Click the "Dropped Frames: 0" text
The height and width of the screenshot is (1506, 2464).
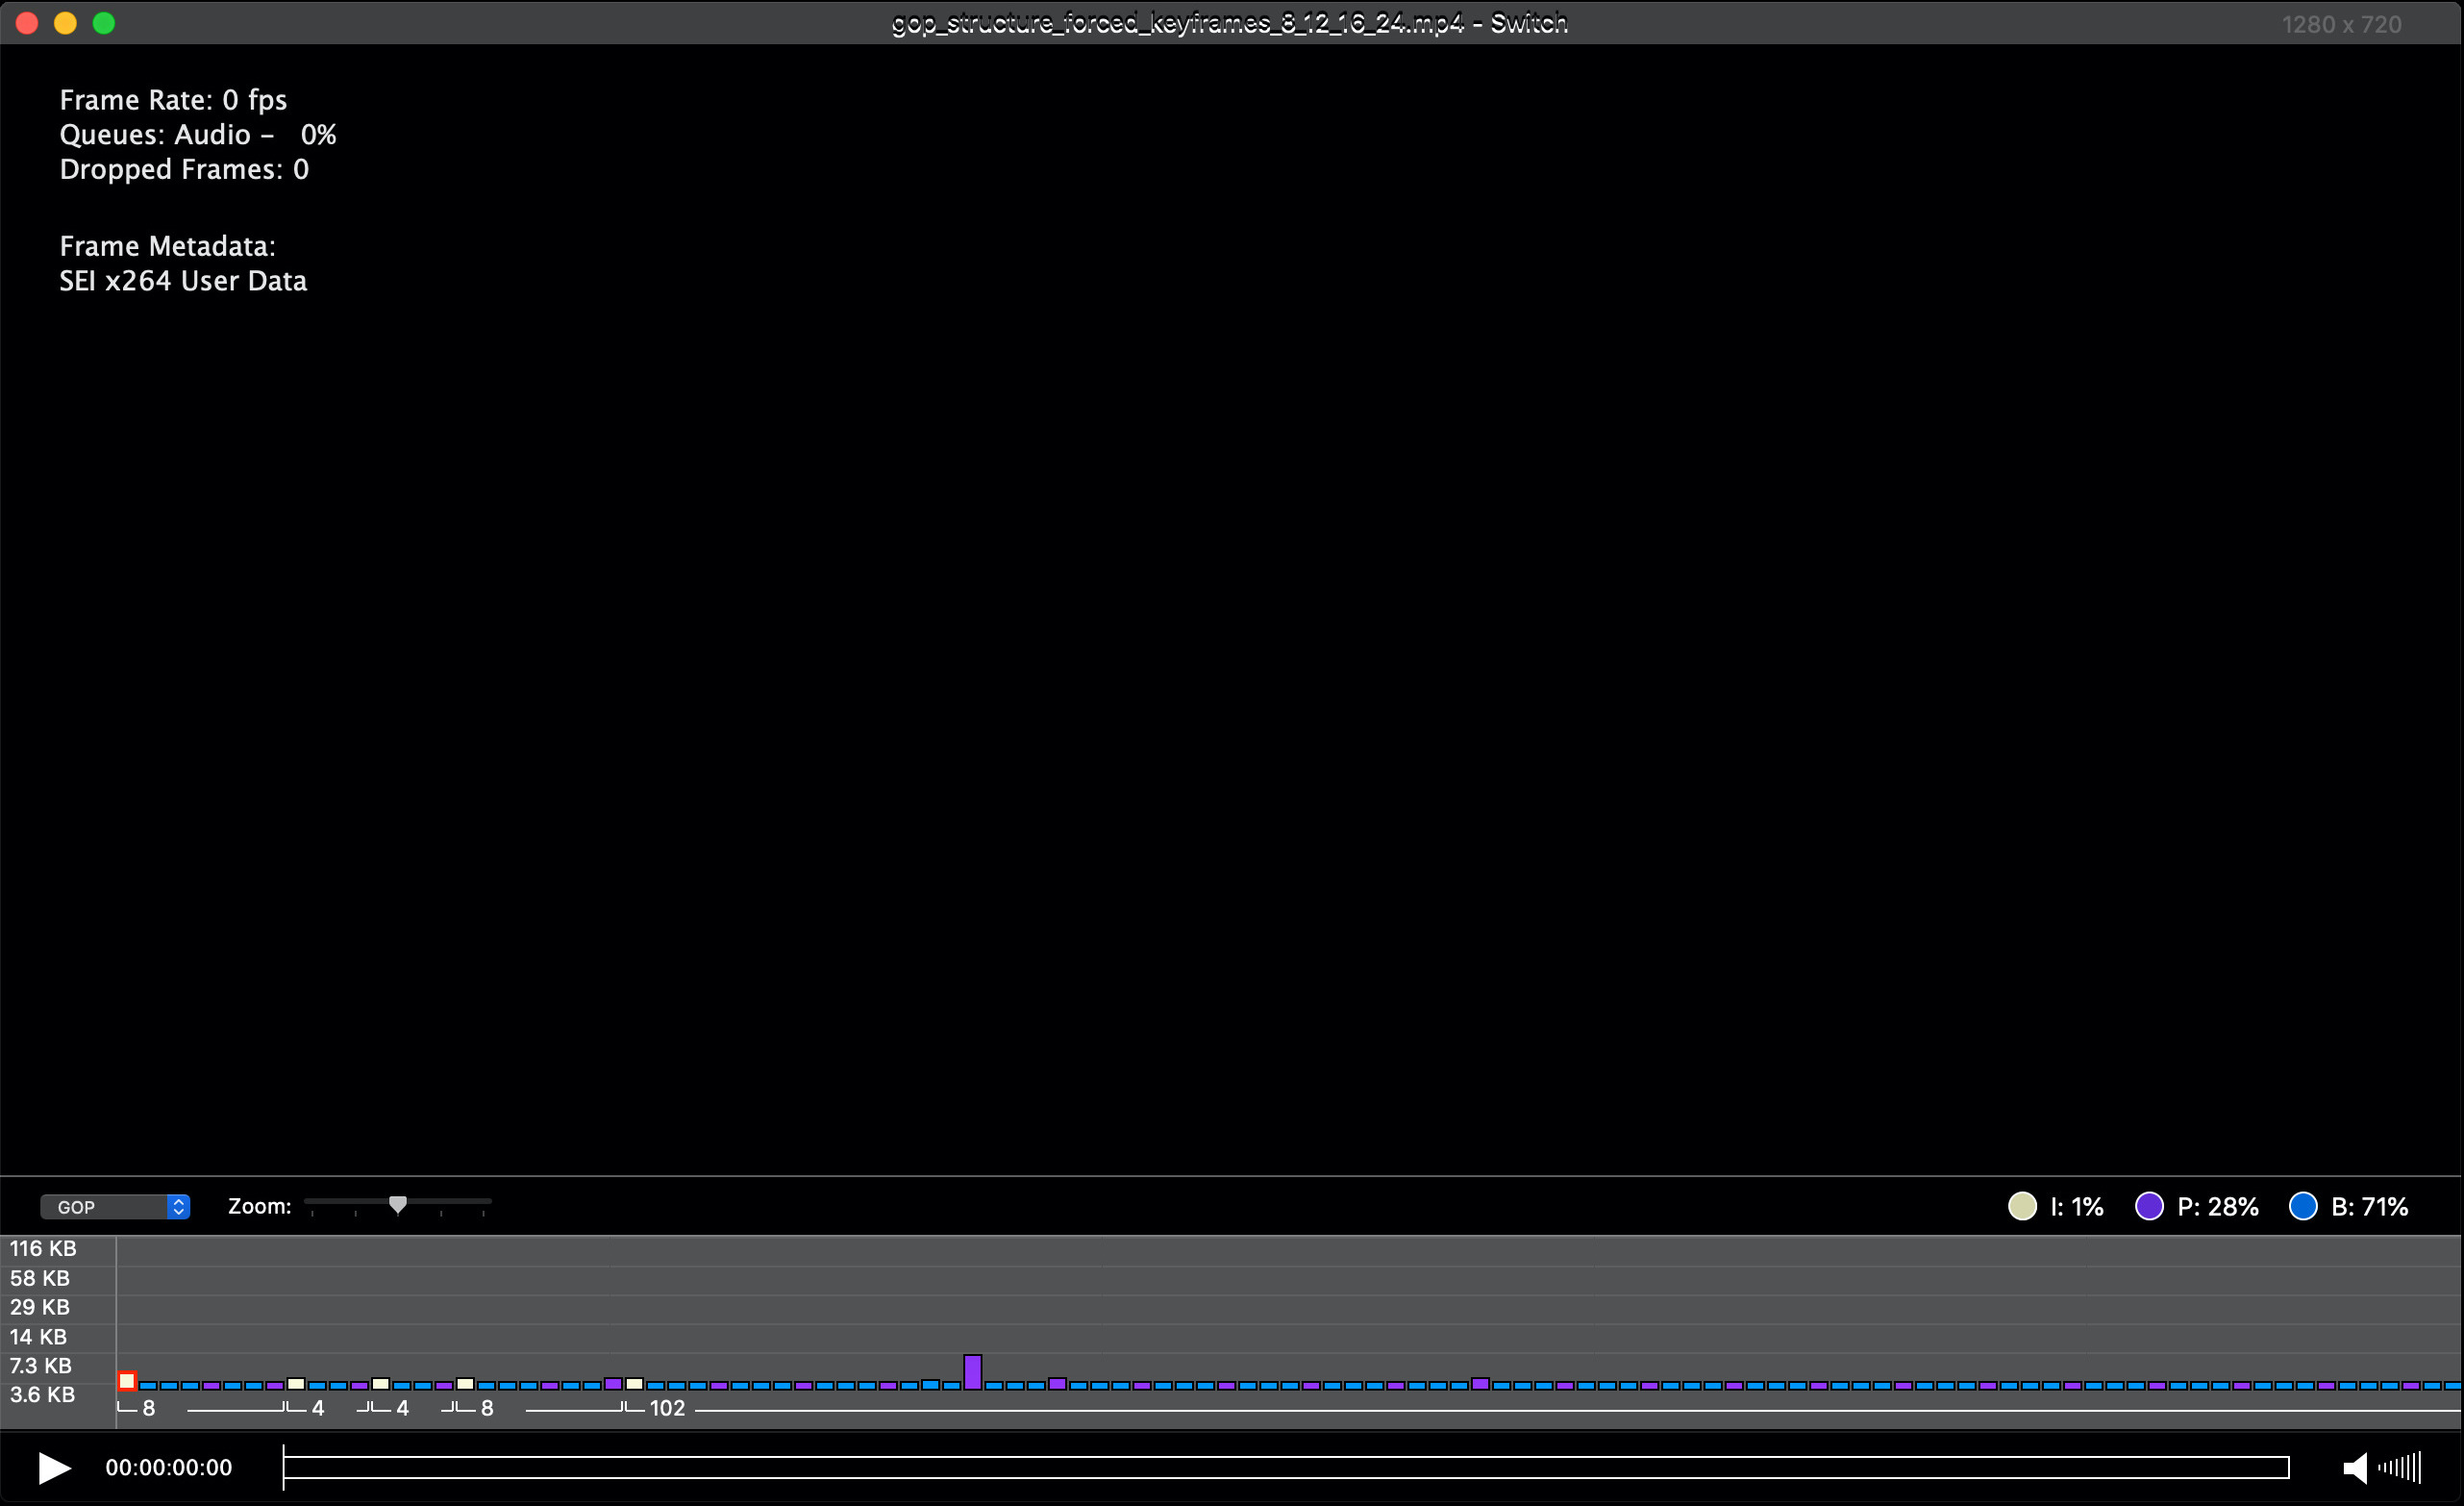(184, 169)
